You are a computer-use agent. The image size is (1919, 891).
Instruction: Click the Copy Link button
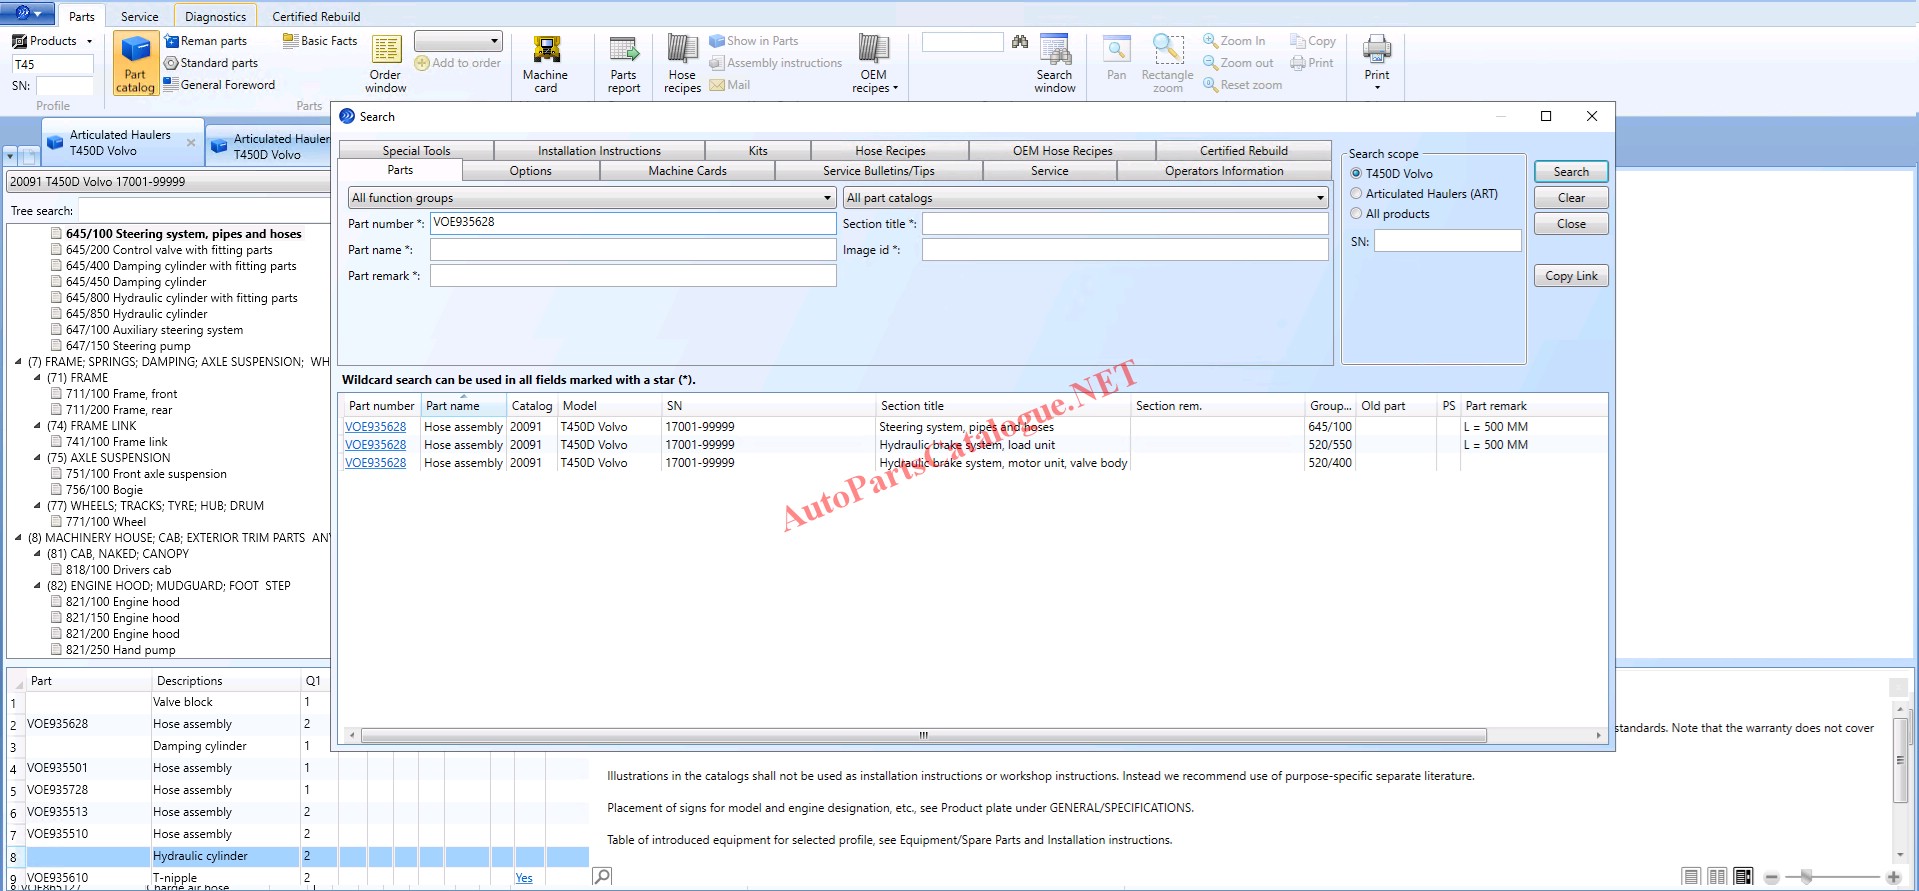tap(1570, 276)
